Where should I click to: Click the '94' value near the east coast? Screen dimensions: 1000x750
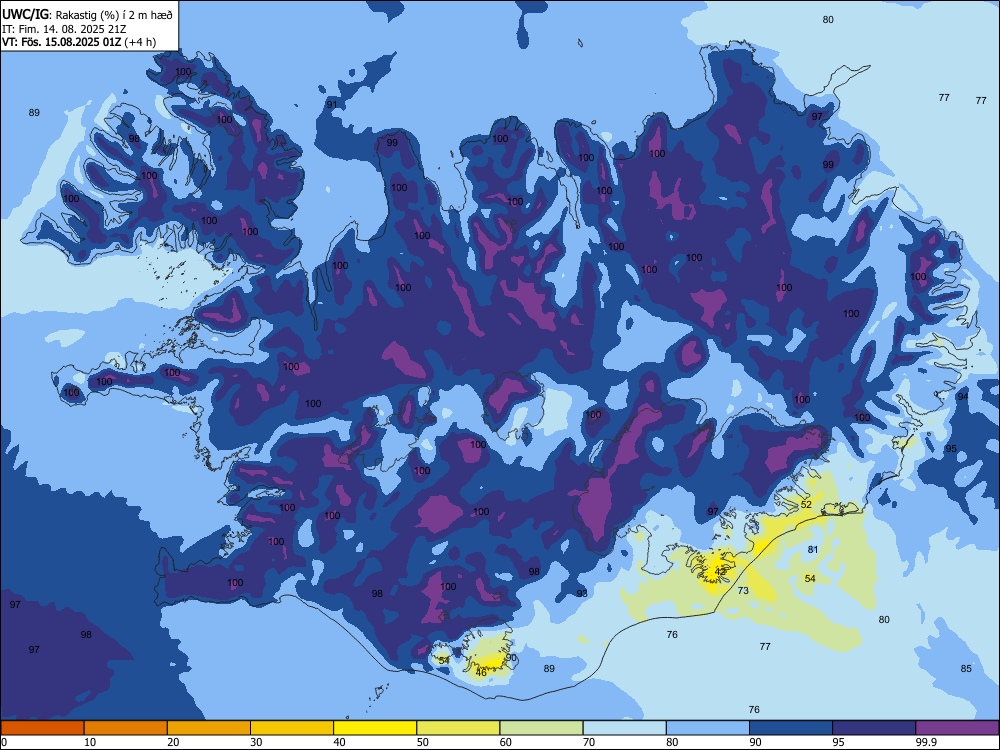963,396
